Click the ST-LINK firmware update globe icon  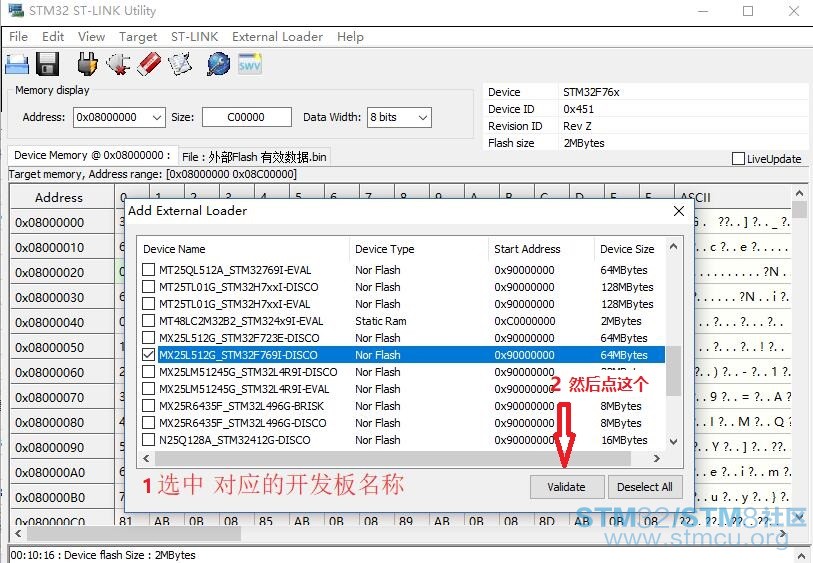coord(218,64)
